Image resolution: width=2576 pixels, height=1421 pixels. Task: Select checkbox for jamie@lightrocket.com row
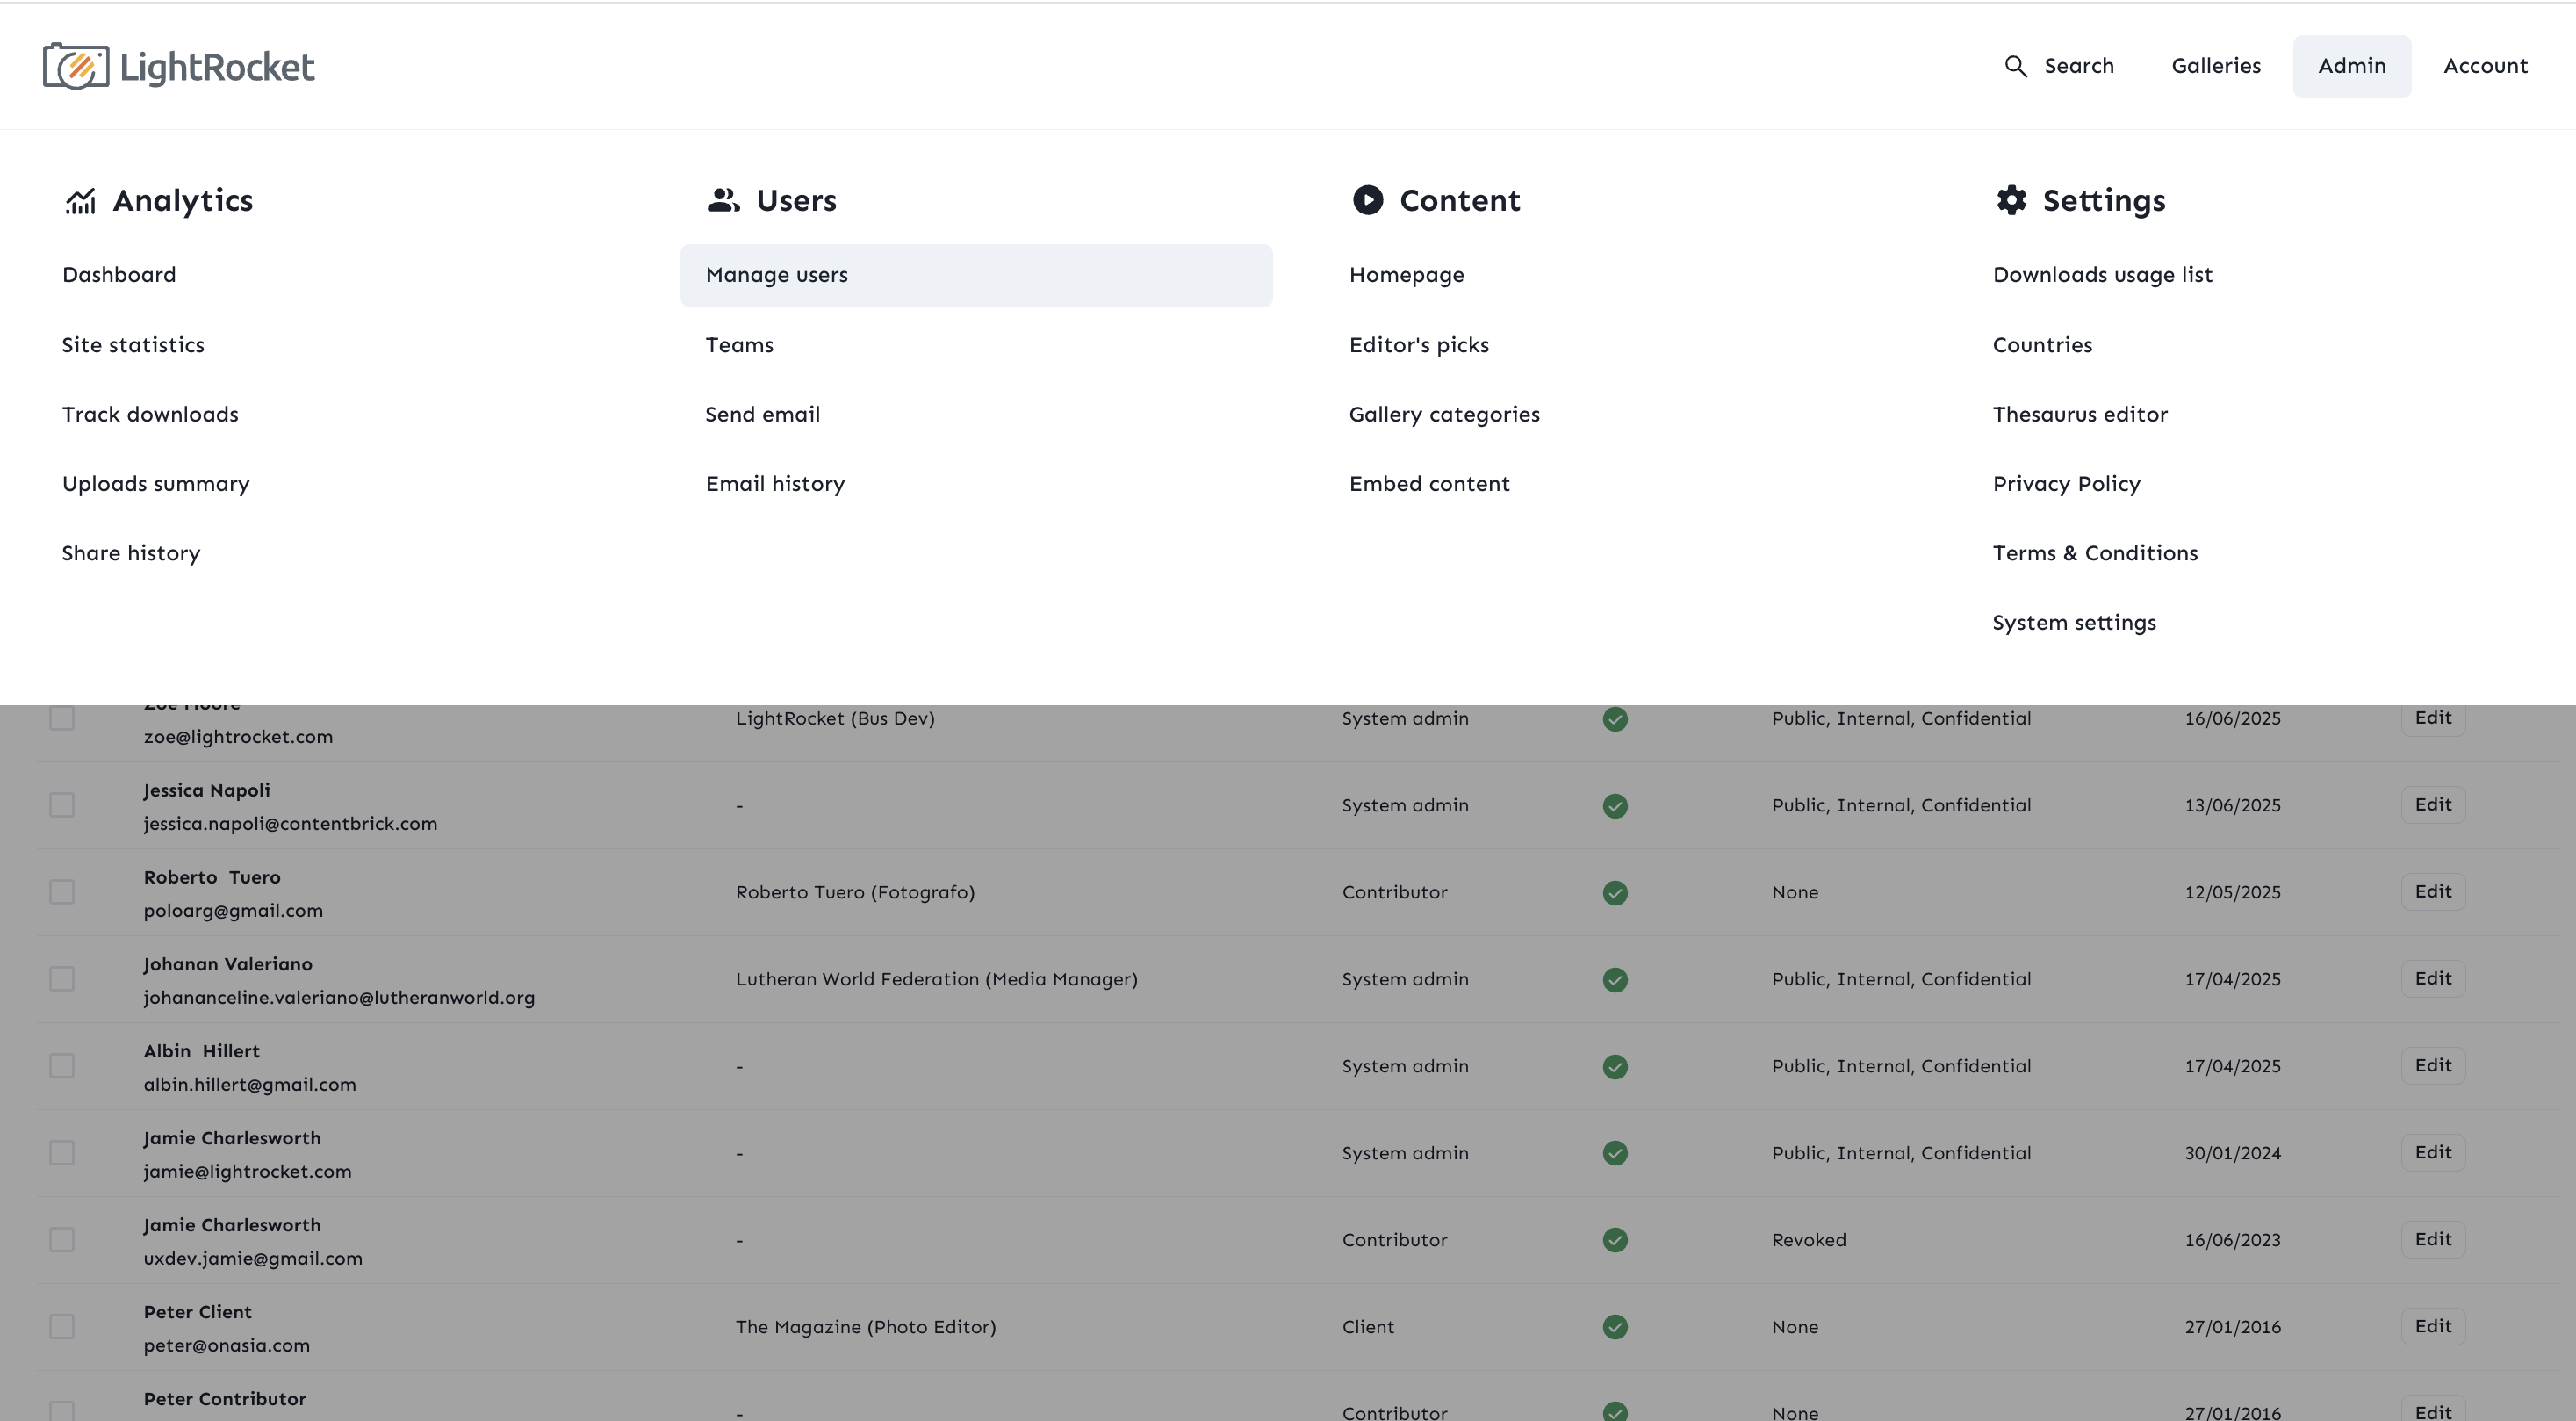pyautogui.click(x=62, y=1153)
